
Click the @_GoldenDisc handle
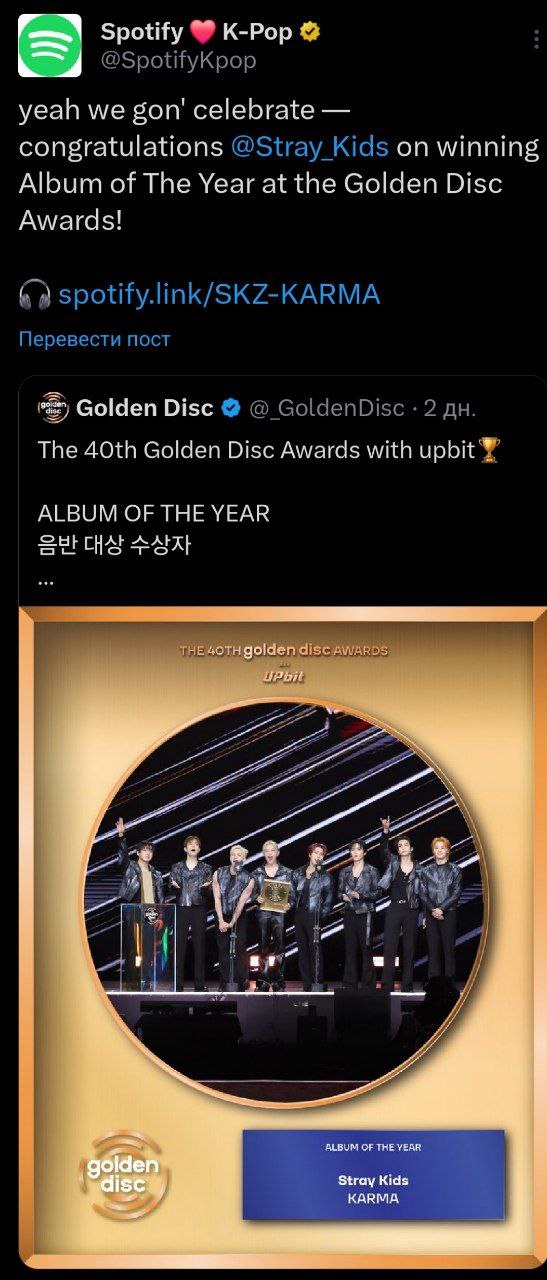[326, 408]
